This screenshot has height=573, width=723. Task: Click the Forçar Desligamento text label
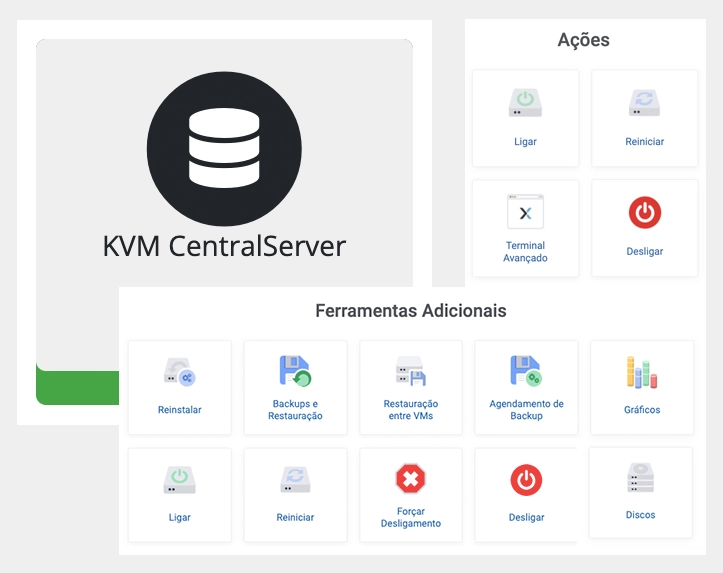pyautogui.click(x=411, y=517)
